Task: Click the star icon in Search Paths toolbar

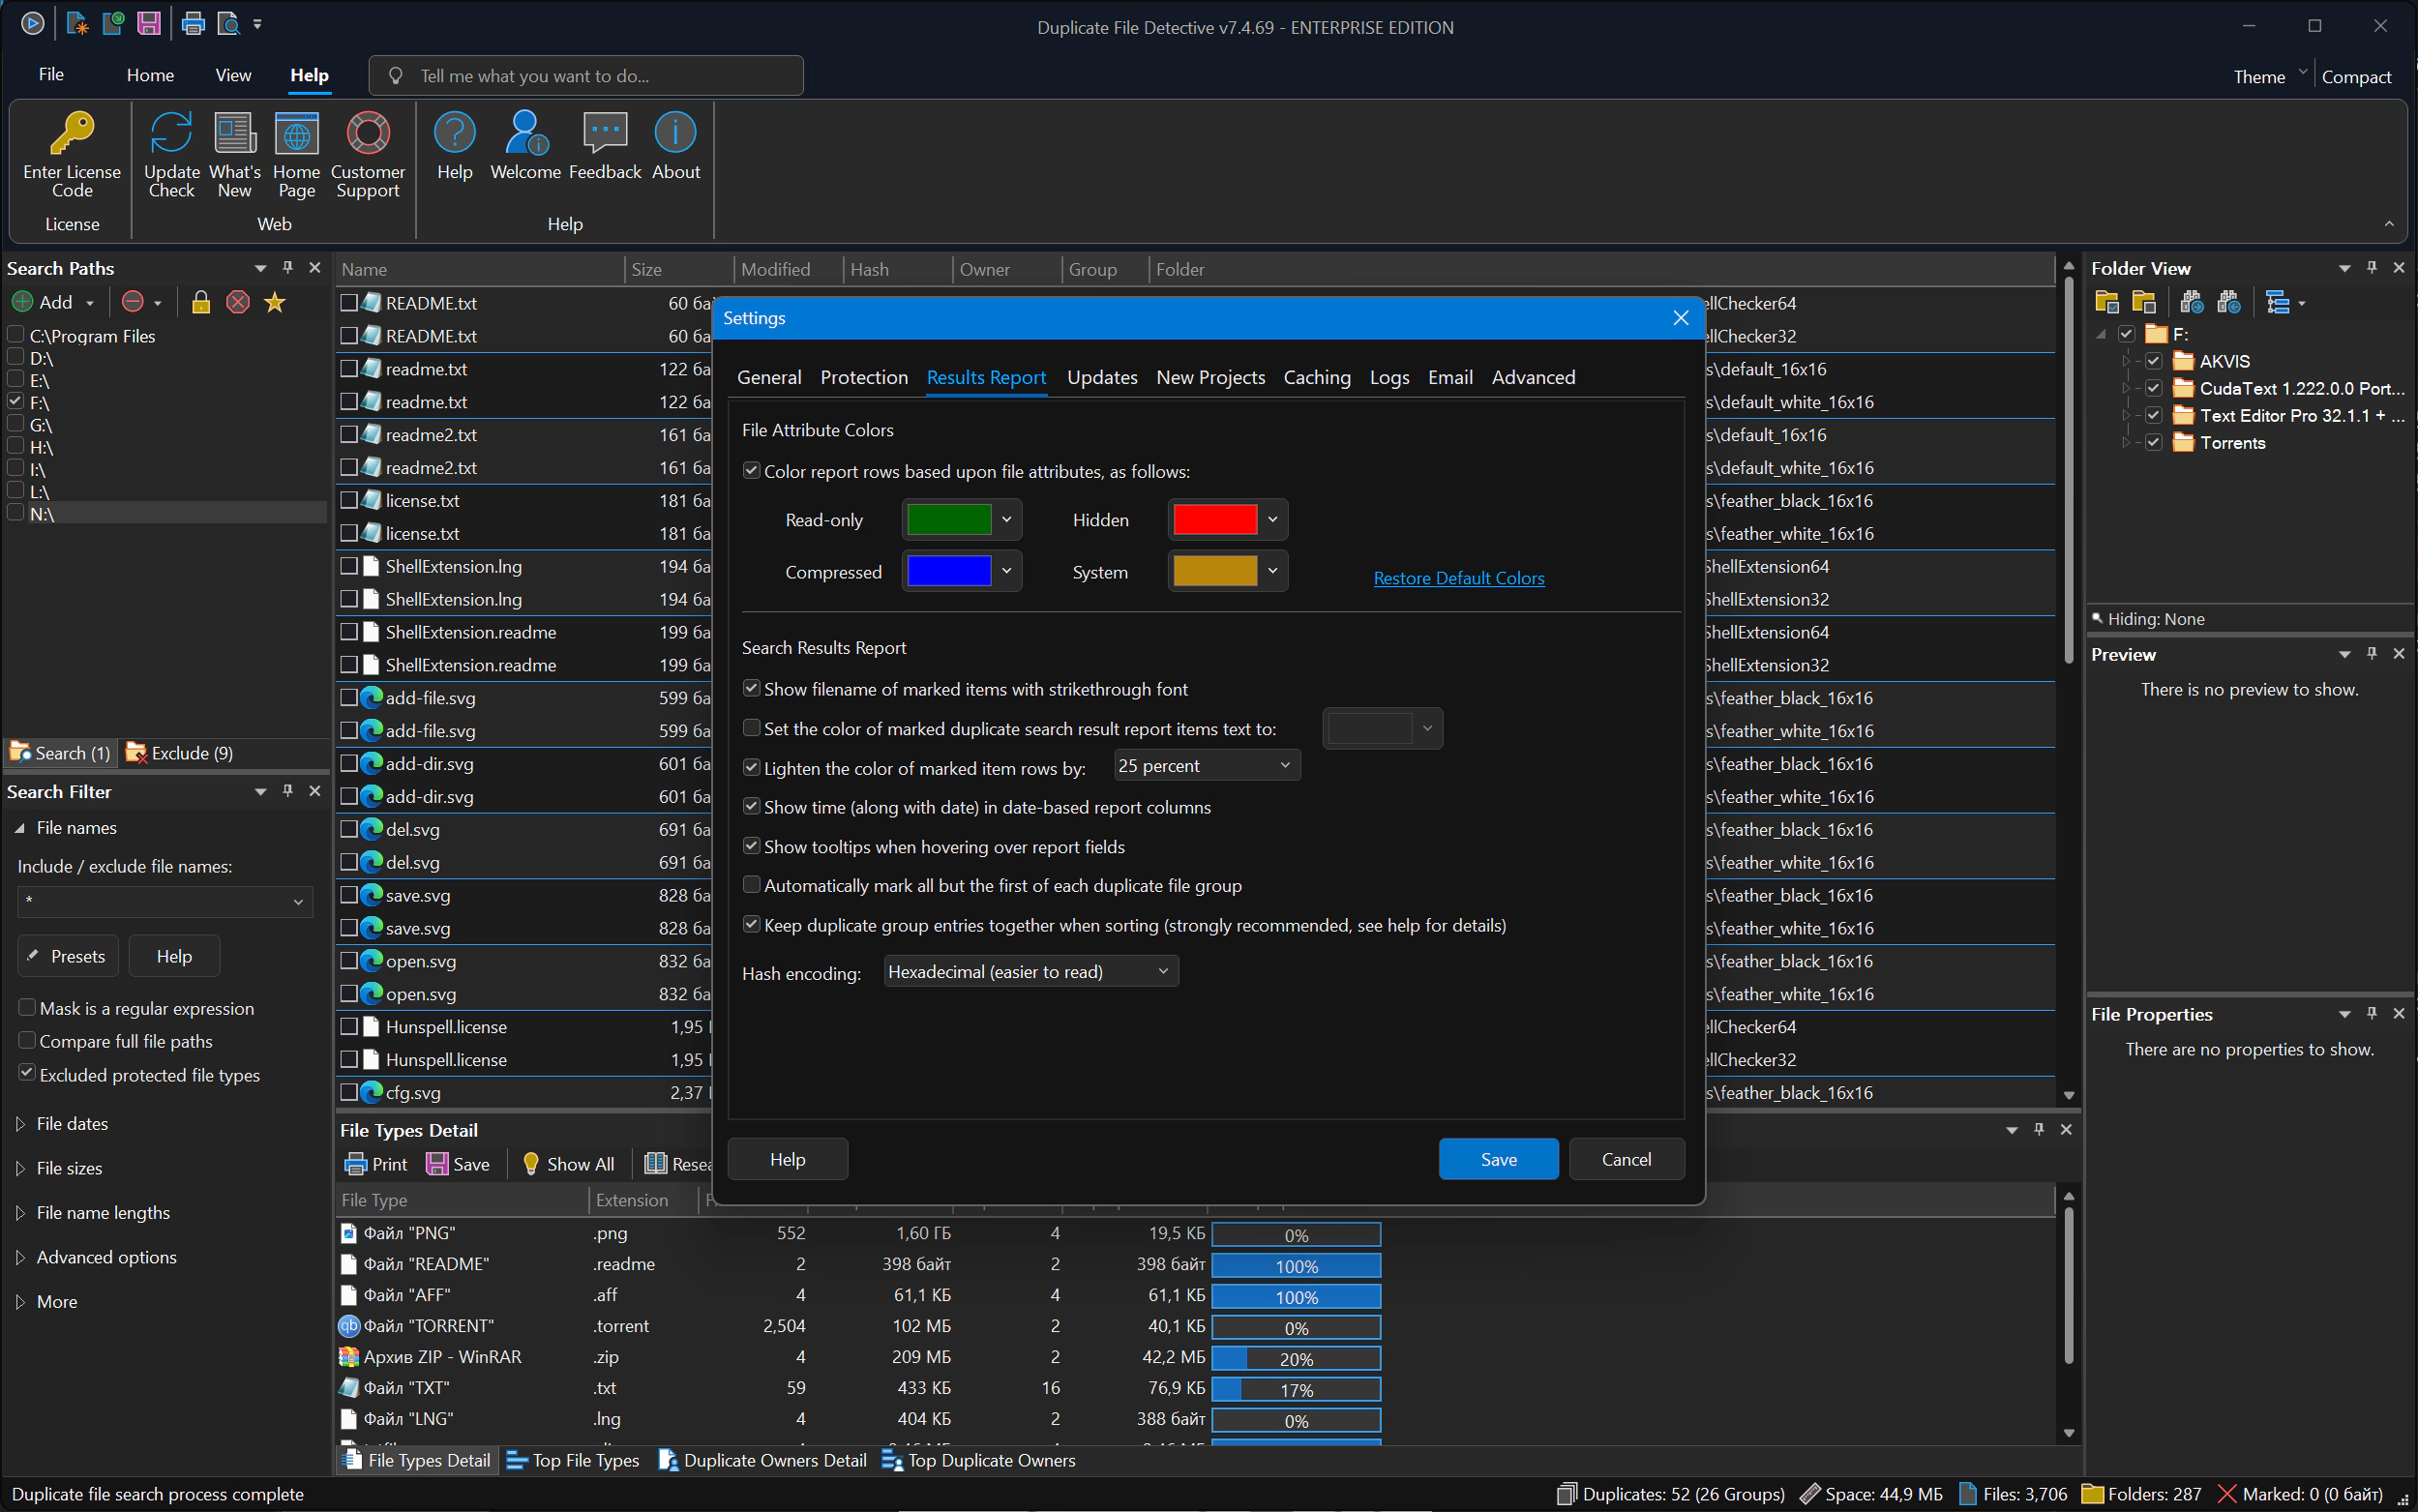Action: point(275,302)
